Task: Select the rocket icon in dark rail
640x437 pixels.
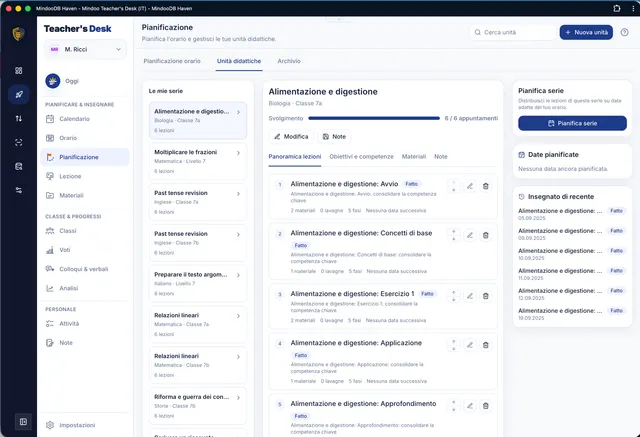Action: pyautogui.click(x=19, y=95)
